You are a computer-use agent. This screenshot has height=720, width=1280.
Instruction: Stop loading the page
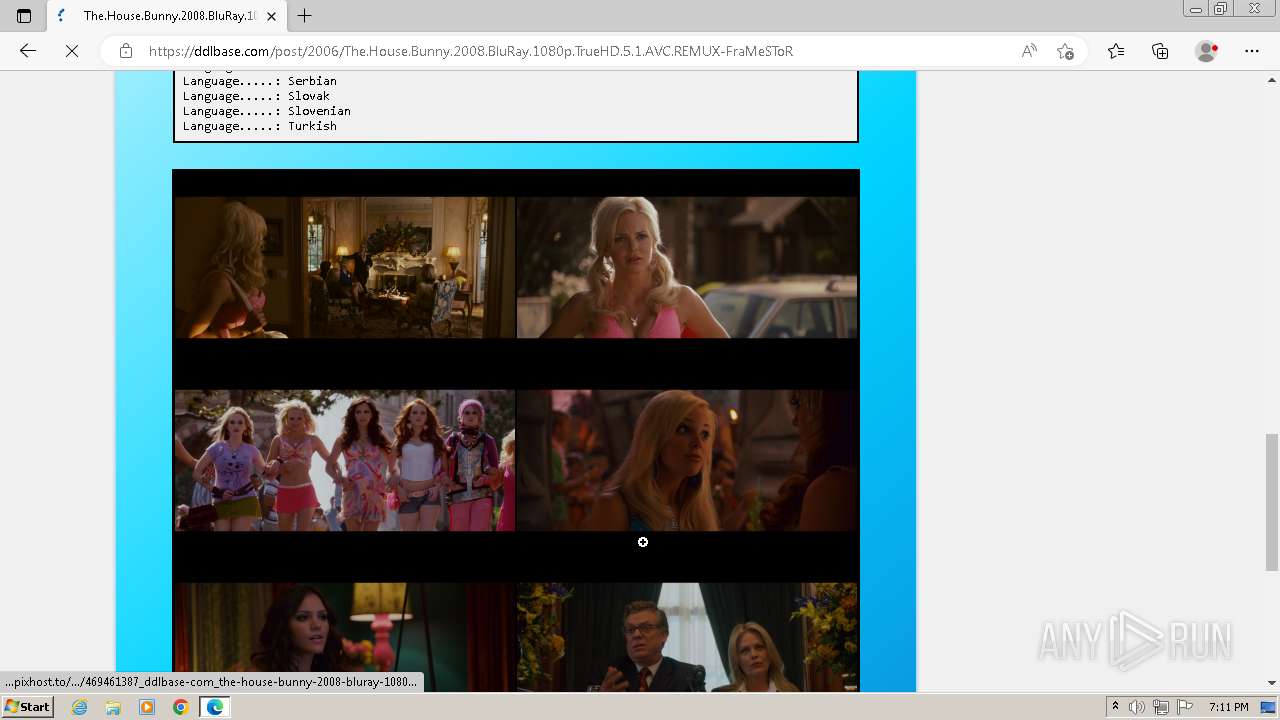coord(72,51)
